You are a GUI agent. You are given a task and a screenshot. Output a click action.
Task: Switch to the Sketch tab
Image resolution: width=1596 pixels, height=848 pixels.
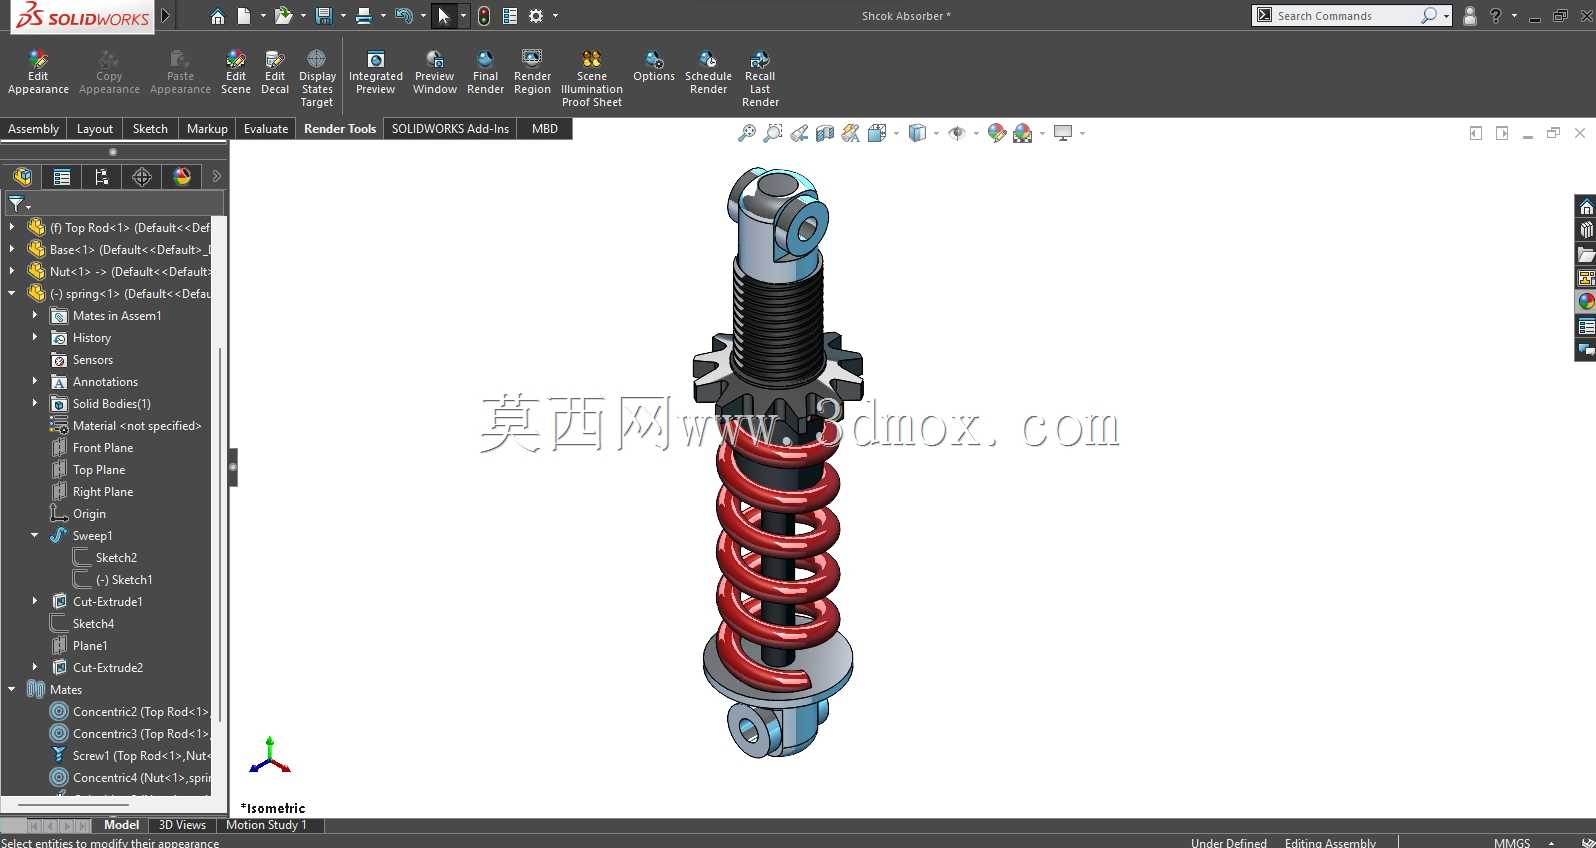click(150, 129)
